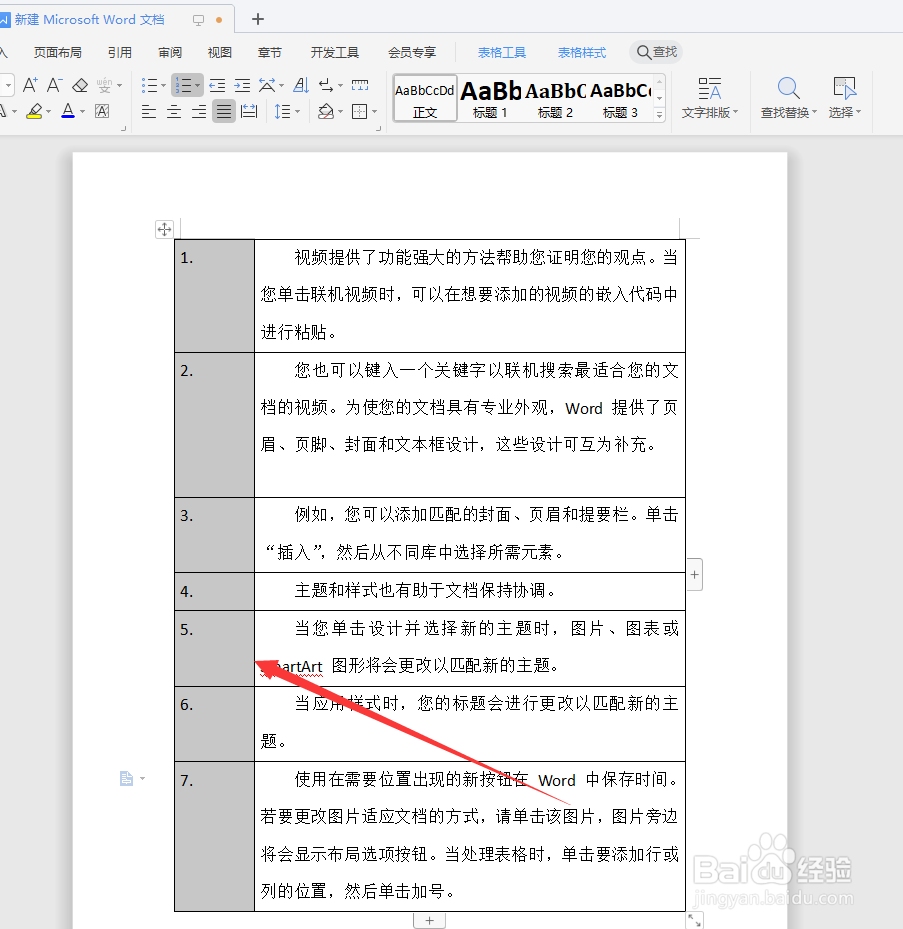This screenshot has width=903, height=929.
Task: Open Chinese layout character scaling tool
Action: 267,85
